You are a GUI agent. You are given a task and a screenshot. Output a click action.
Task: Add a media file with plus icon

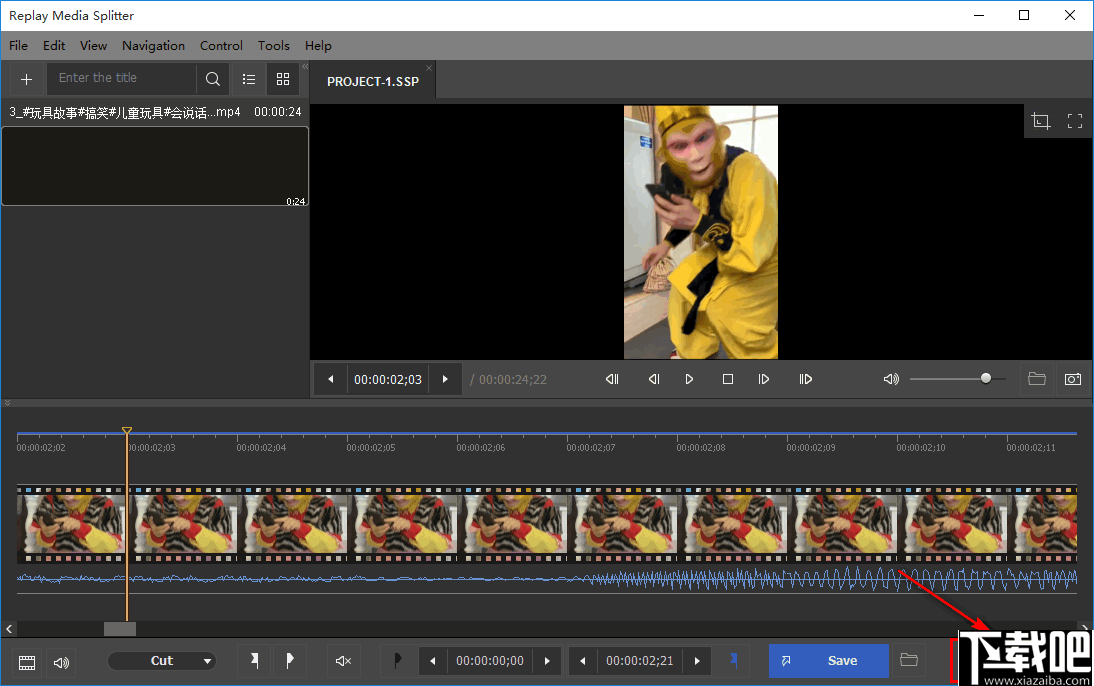pyautogui.click(x=27, y=80)
